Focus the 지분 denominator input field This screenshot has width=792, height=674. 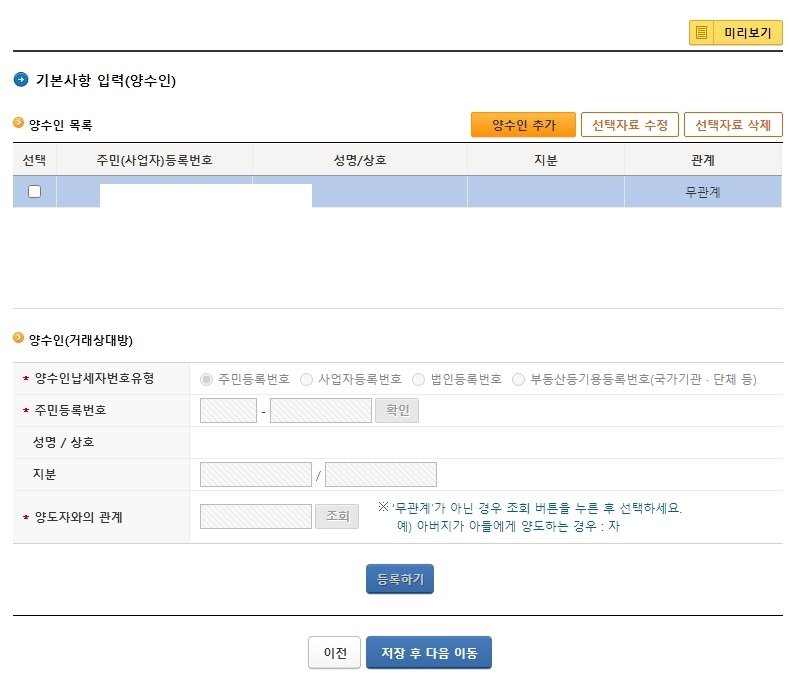tap(381, 475)
